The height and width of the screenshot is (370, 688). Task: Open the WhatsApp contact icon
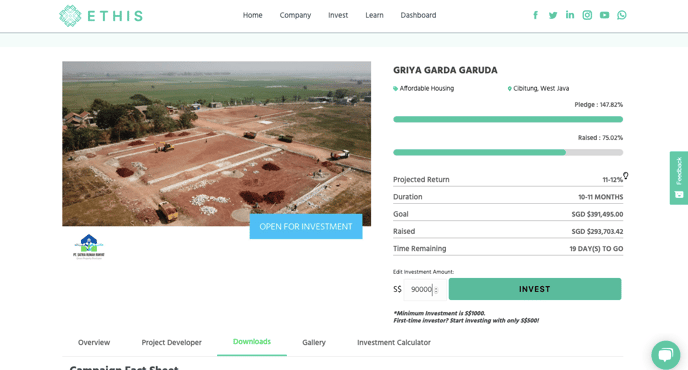click(x=622, y=15)
